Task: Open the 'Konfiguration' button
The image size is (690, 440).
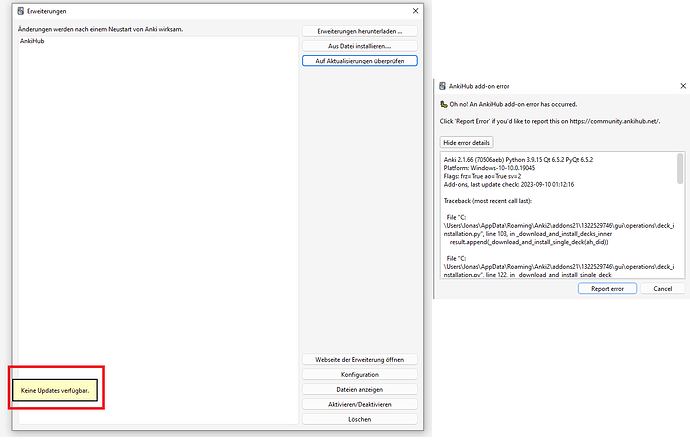Action: pos(360,374)
